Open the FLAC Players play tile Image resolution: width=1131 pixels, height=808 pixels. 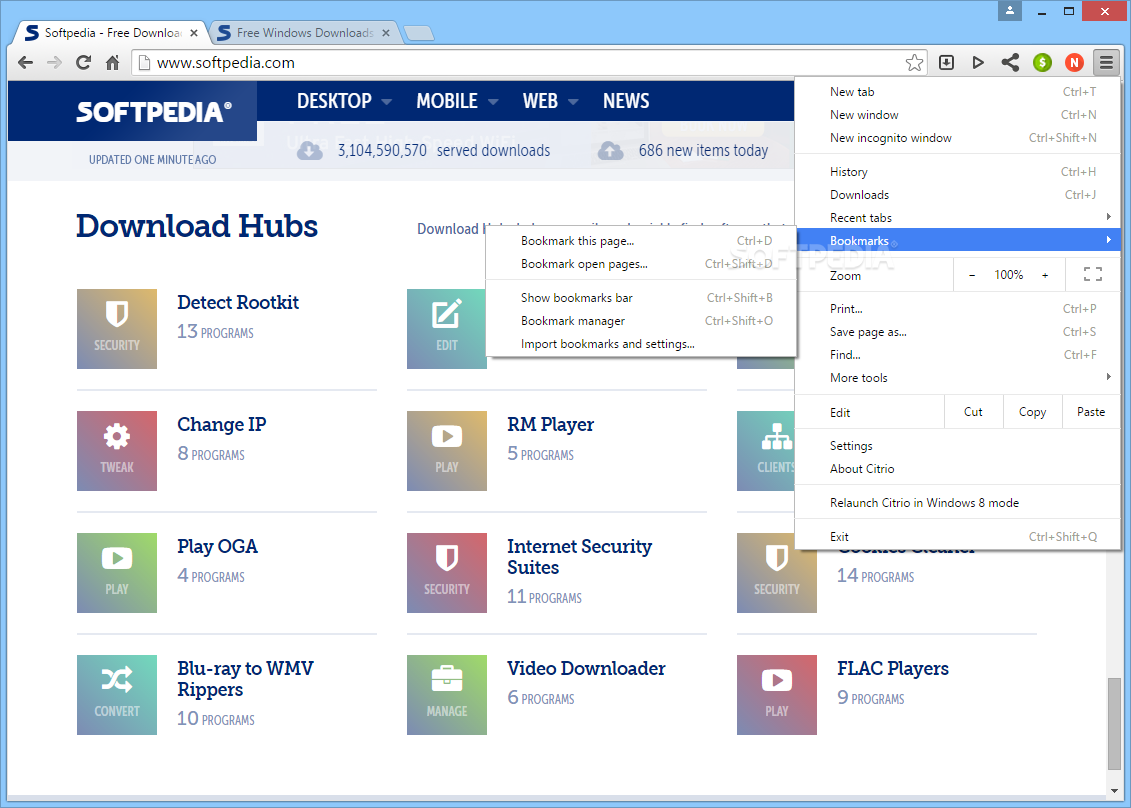776,695
